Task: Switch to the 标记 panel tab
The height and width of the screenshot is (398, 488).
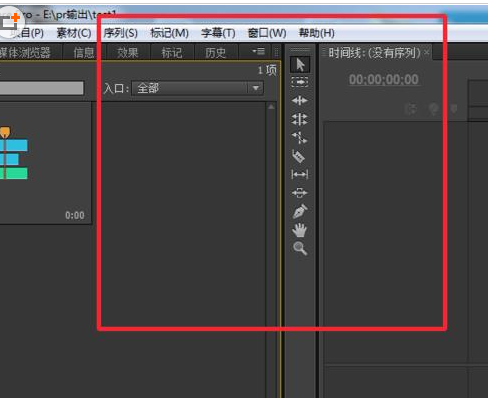Action: point(172,52)
